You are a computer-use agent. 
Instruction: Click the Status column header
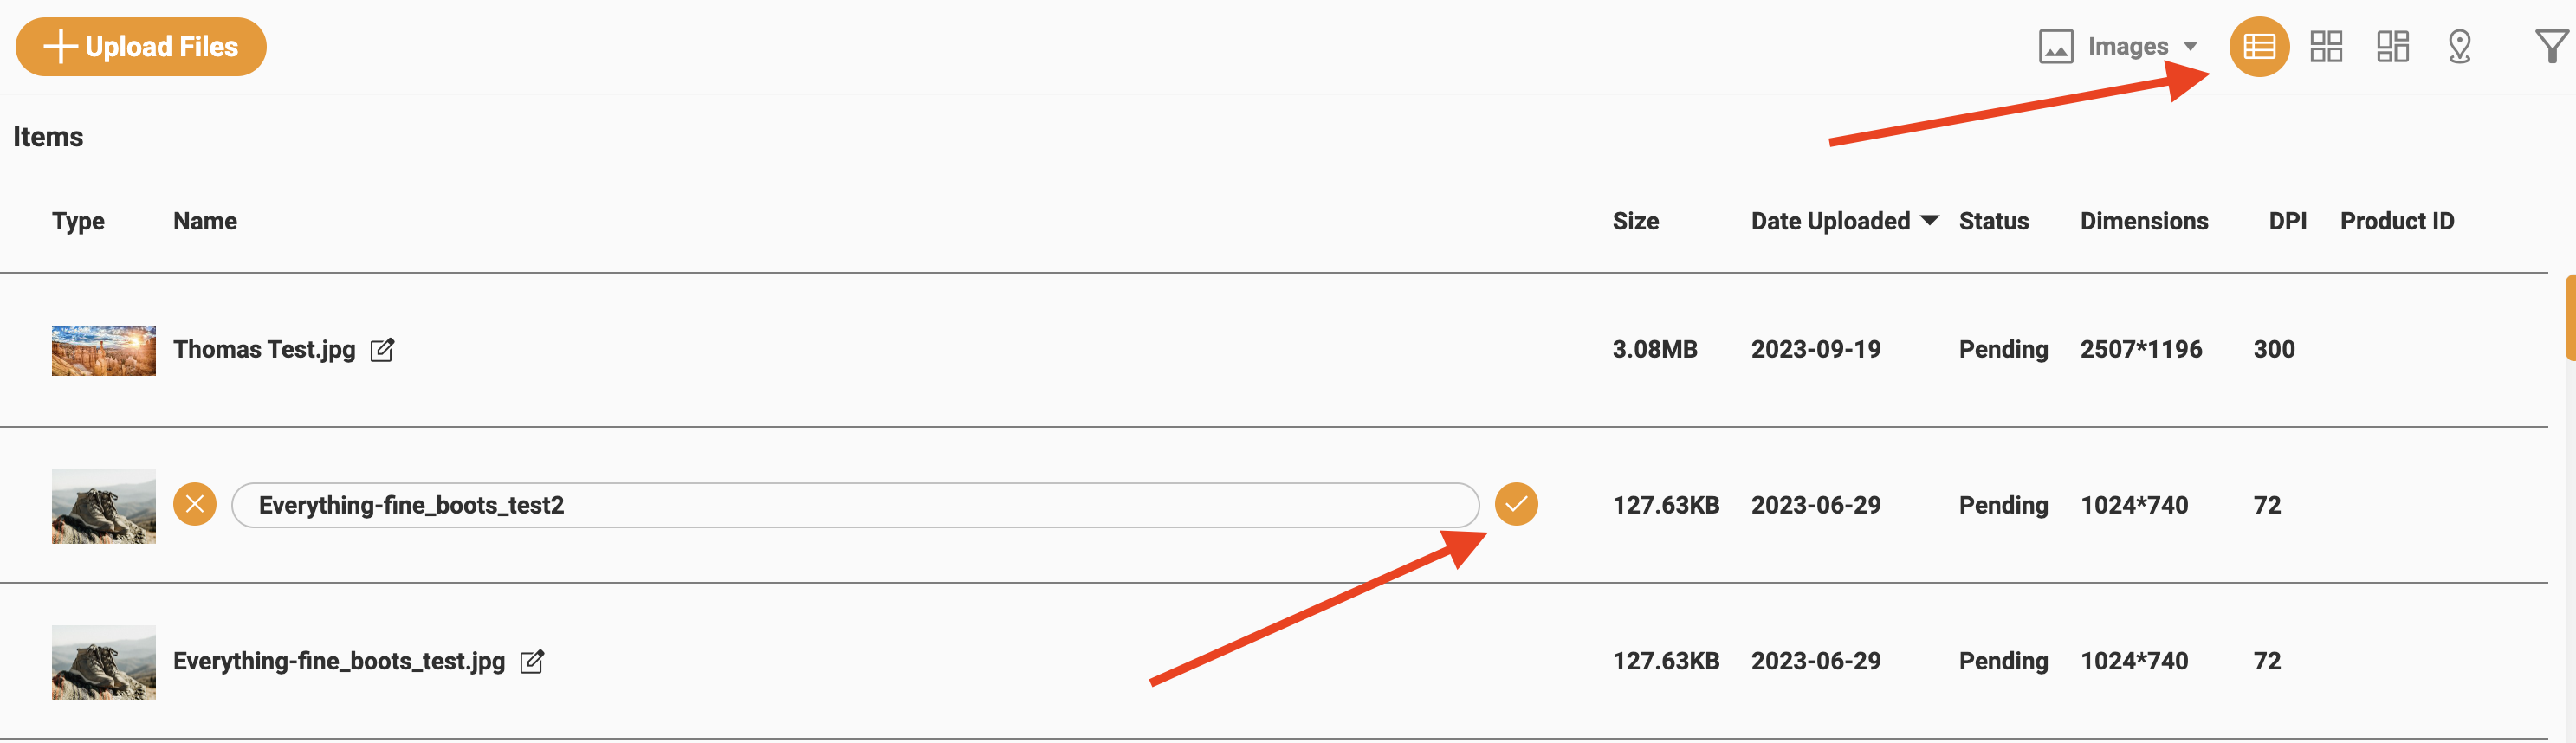1993,221
